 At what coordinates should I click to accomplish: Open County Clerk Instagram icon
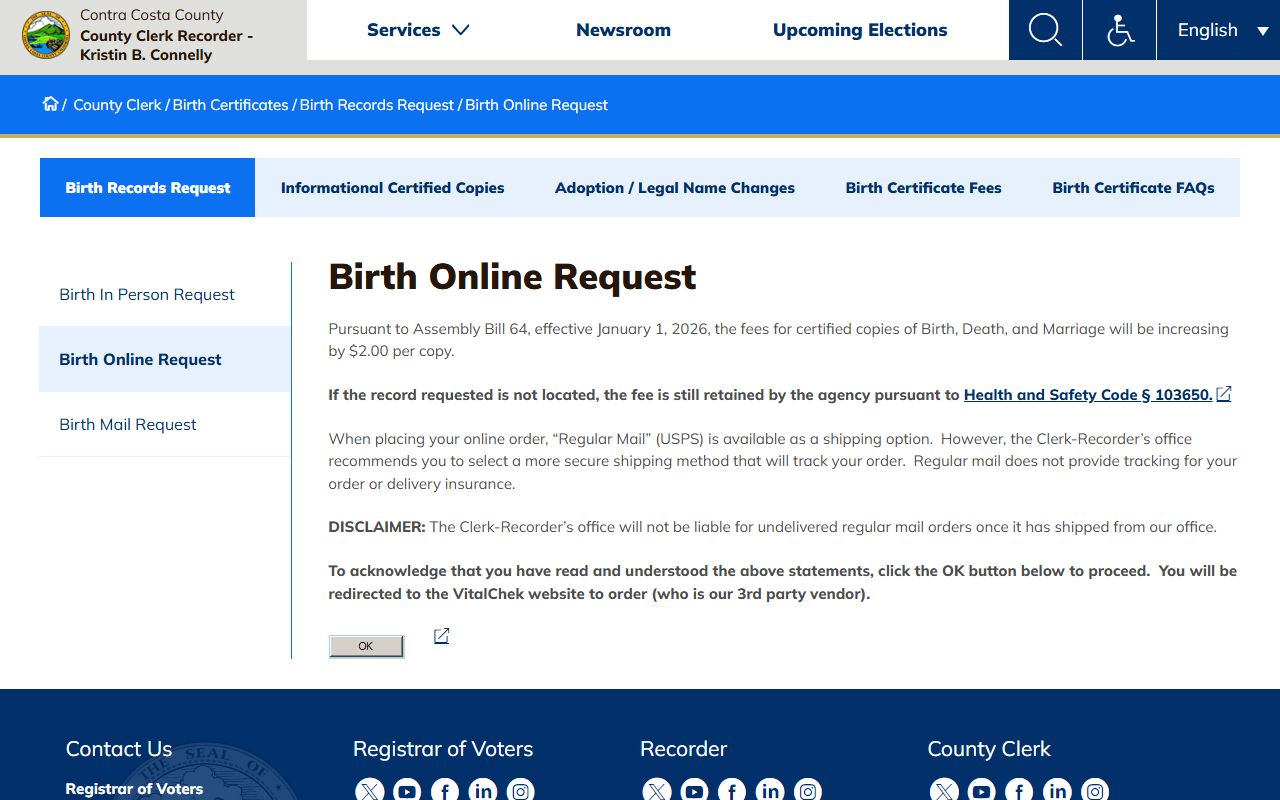[1095, 791]
